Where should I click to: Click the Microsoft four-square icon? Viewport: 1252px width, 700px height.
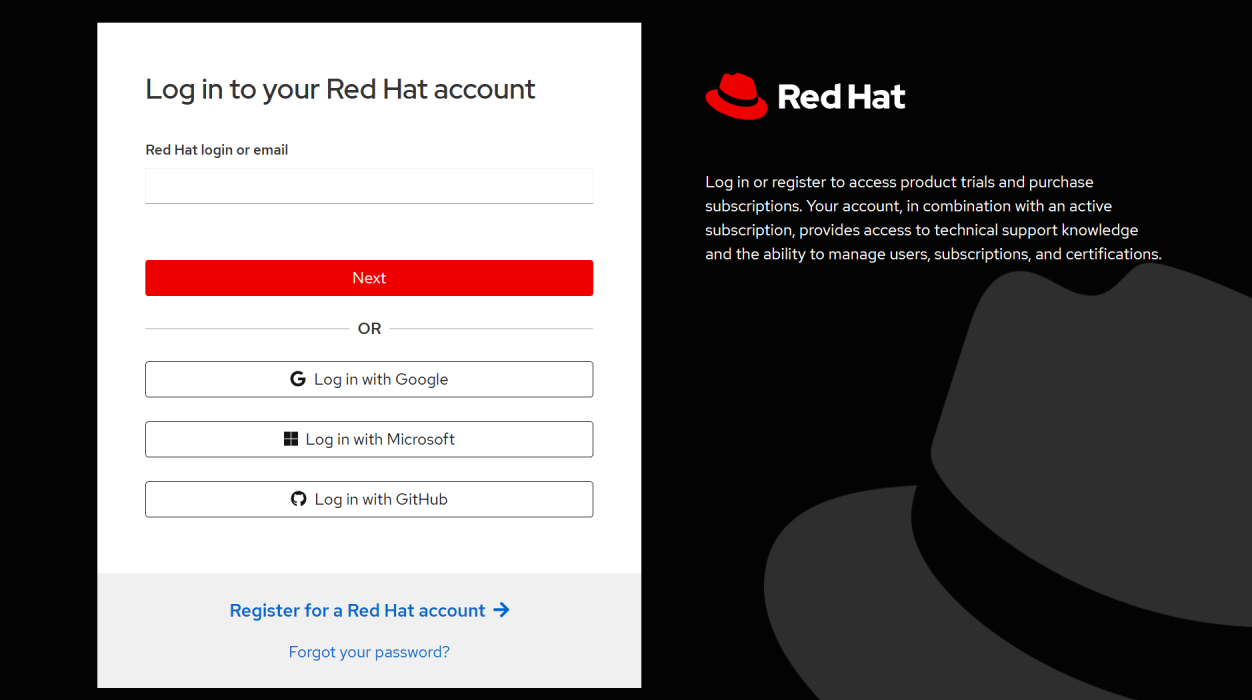pos(290,438)
